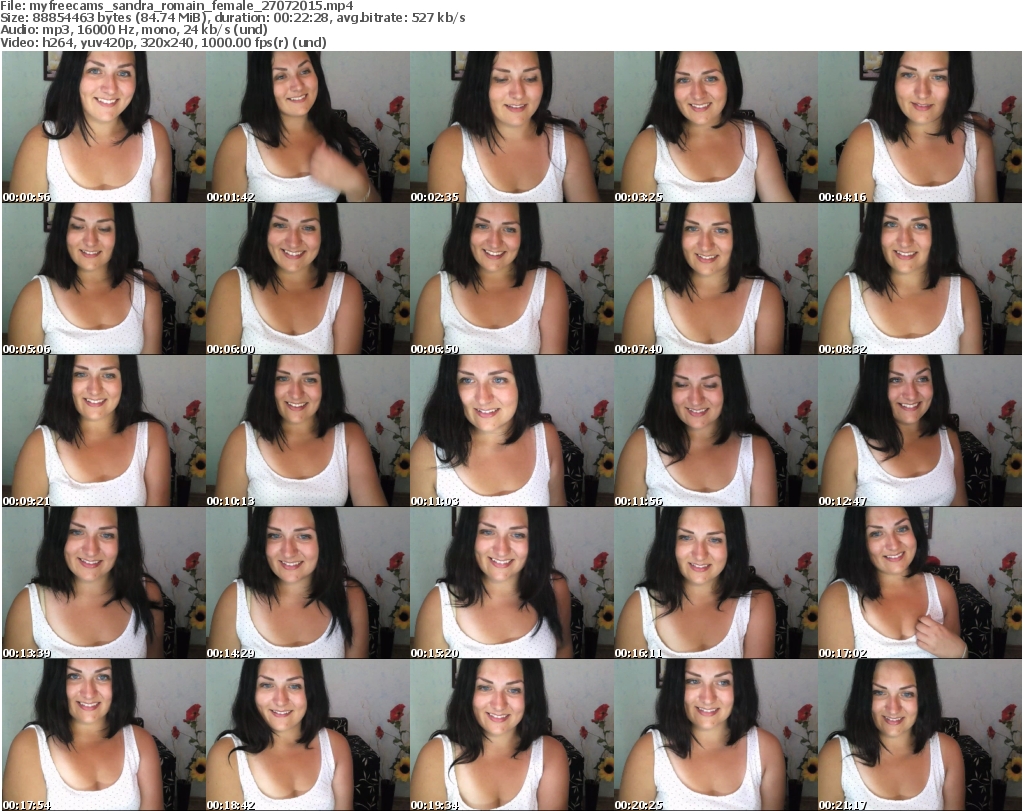1024x811 pixels.
Task: Click the frame timestamped 00:13:39
Action: coord(104,583)
